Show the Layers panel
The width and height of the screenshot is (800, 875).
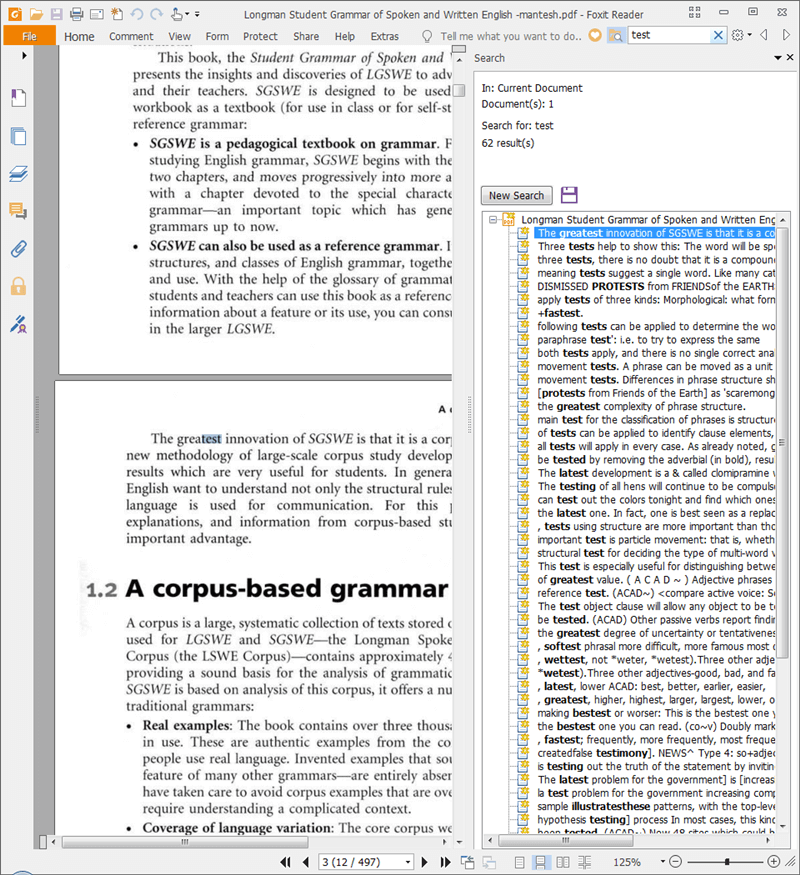pos(18,174)
